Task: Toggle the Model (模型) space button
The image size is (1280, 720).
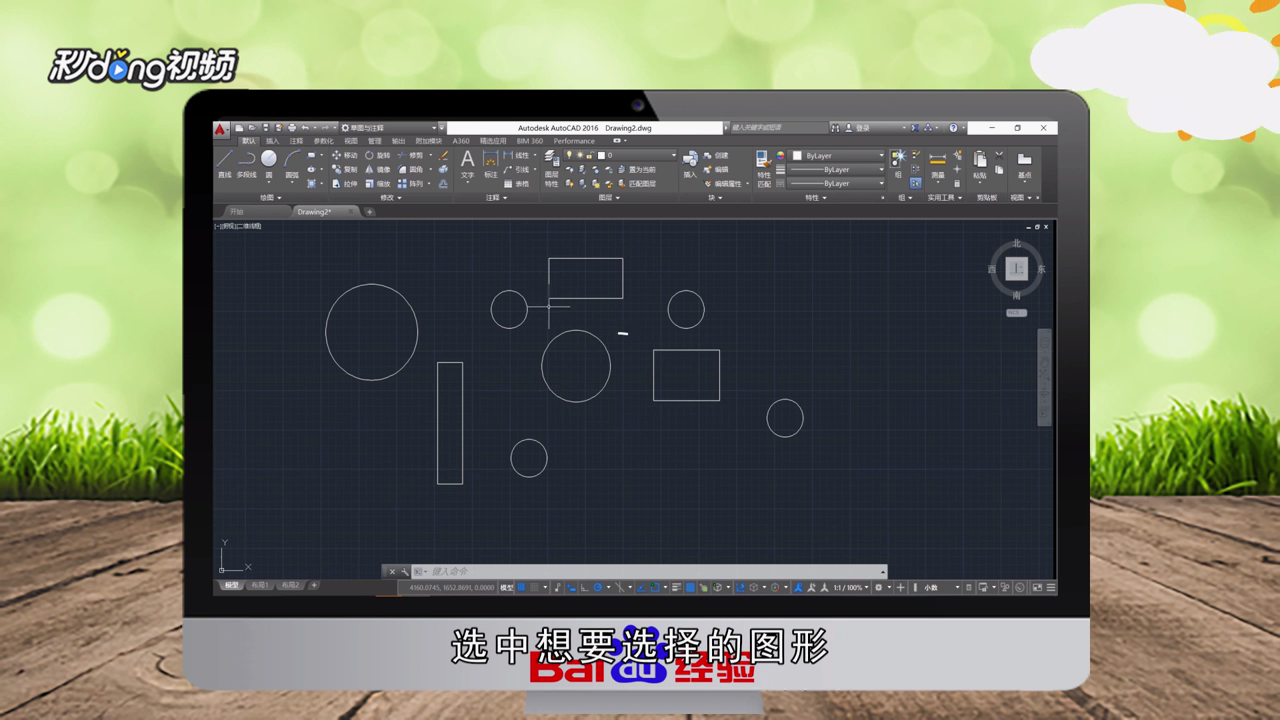Action: 506,587
